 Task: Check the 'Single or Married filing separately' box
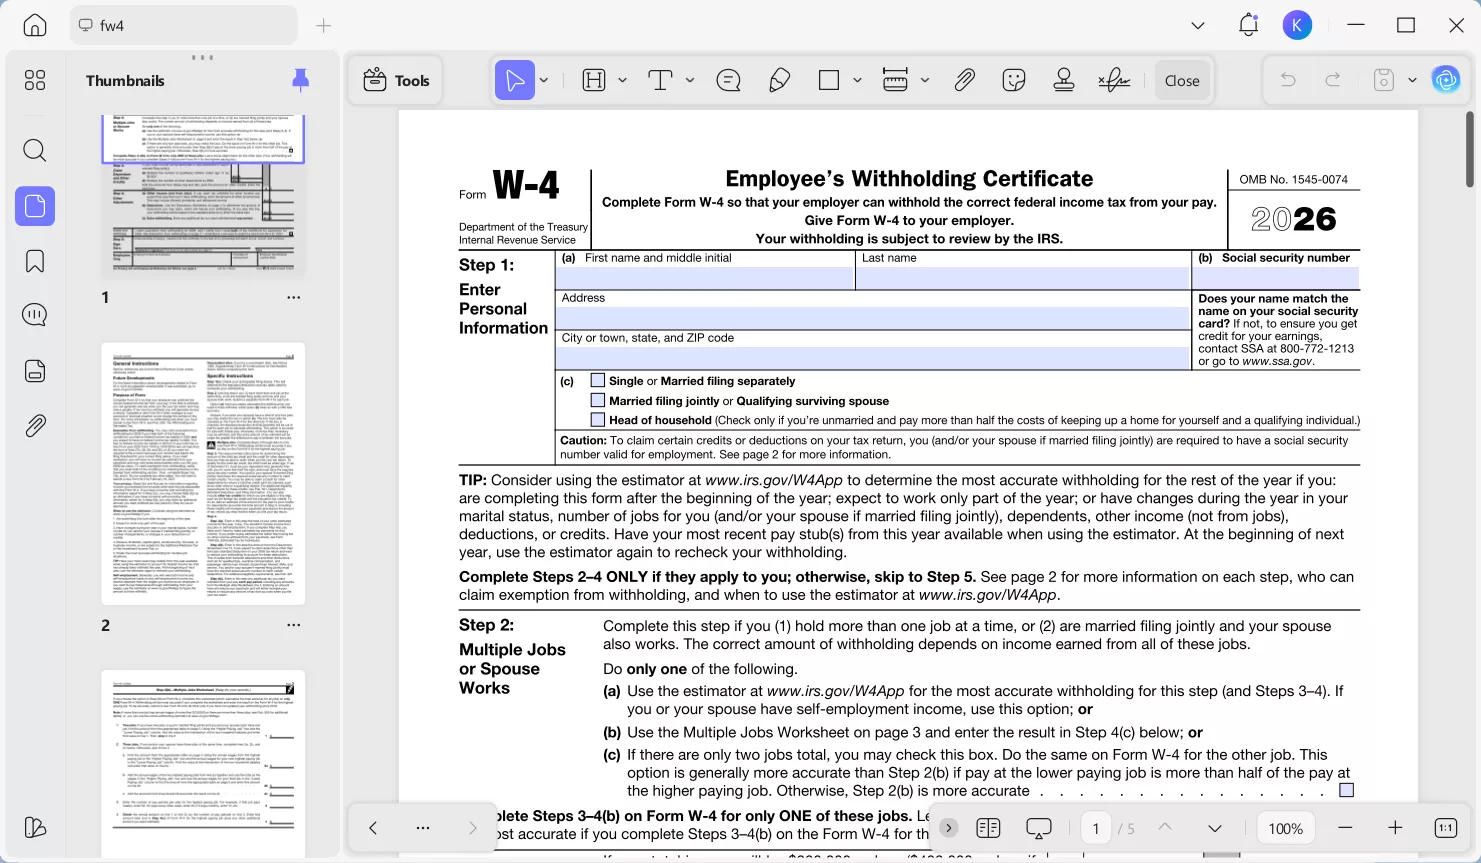pos(598,380)
